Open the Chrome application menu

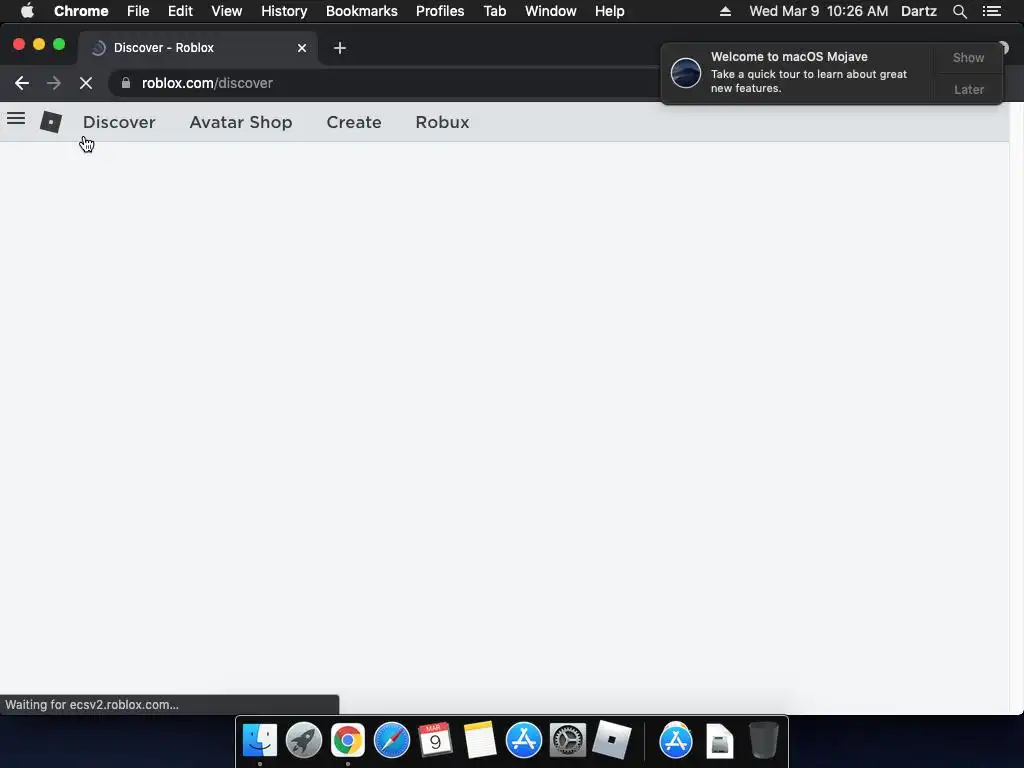81,11
